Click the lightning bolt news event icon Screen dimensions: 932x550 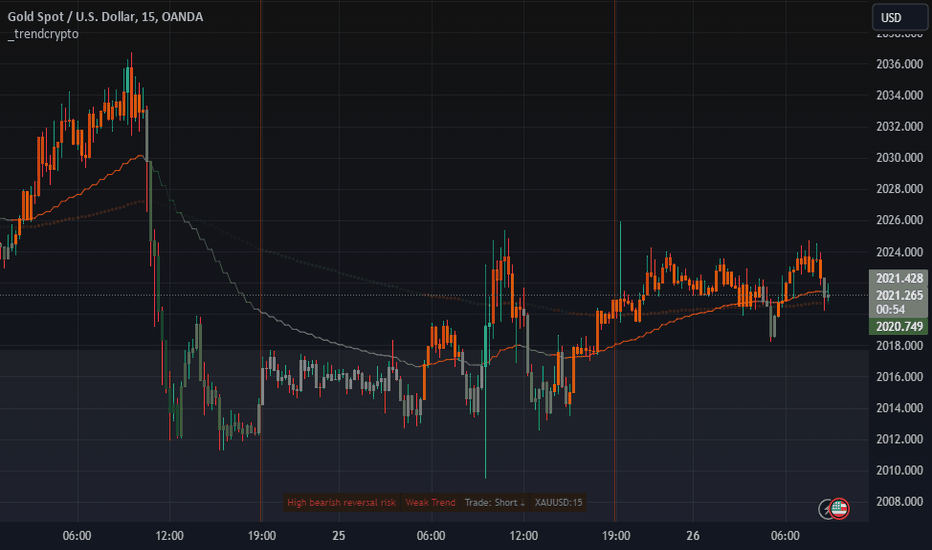pyautogui.click(x=824, y=509)
